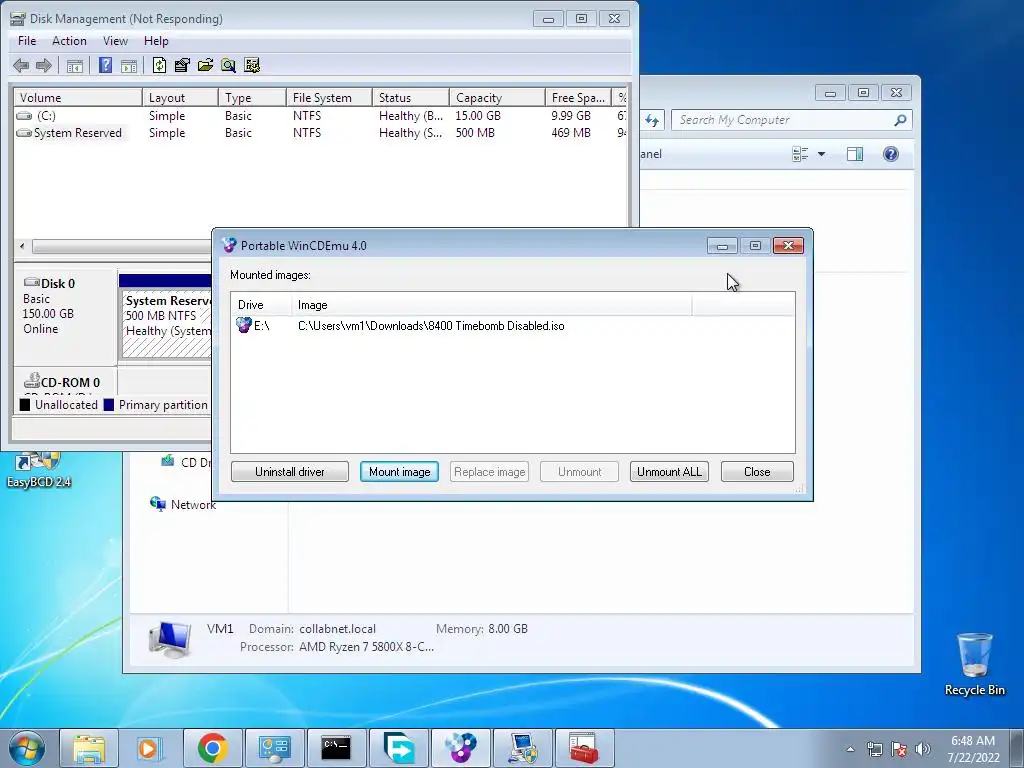Select the (C:) volume row
Screen dimensions: 1024x768
[x=320, y=116]
